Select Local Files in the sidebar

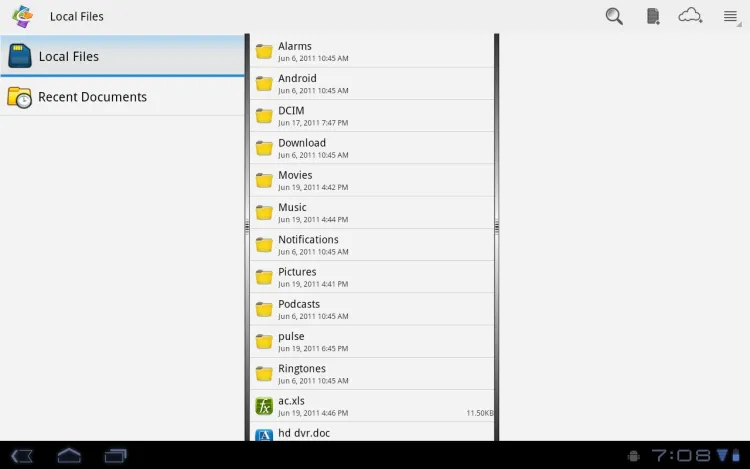(x=122, y=56)
